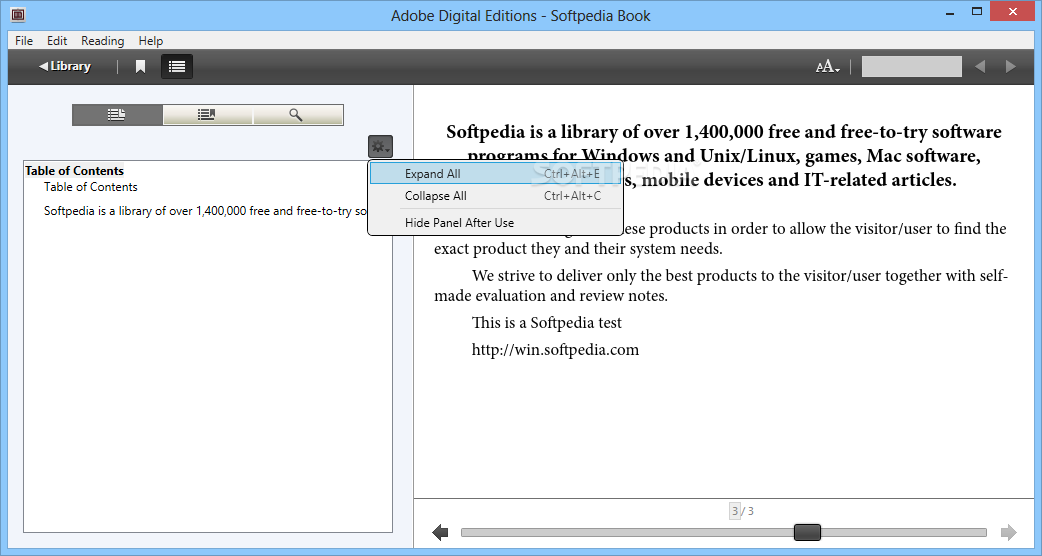Click the text This is a Softpedia test
1042x556 pixels.
(x=546, y=323)
